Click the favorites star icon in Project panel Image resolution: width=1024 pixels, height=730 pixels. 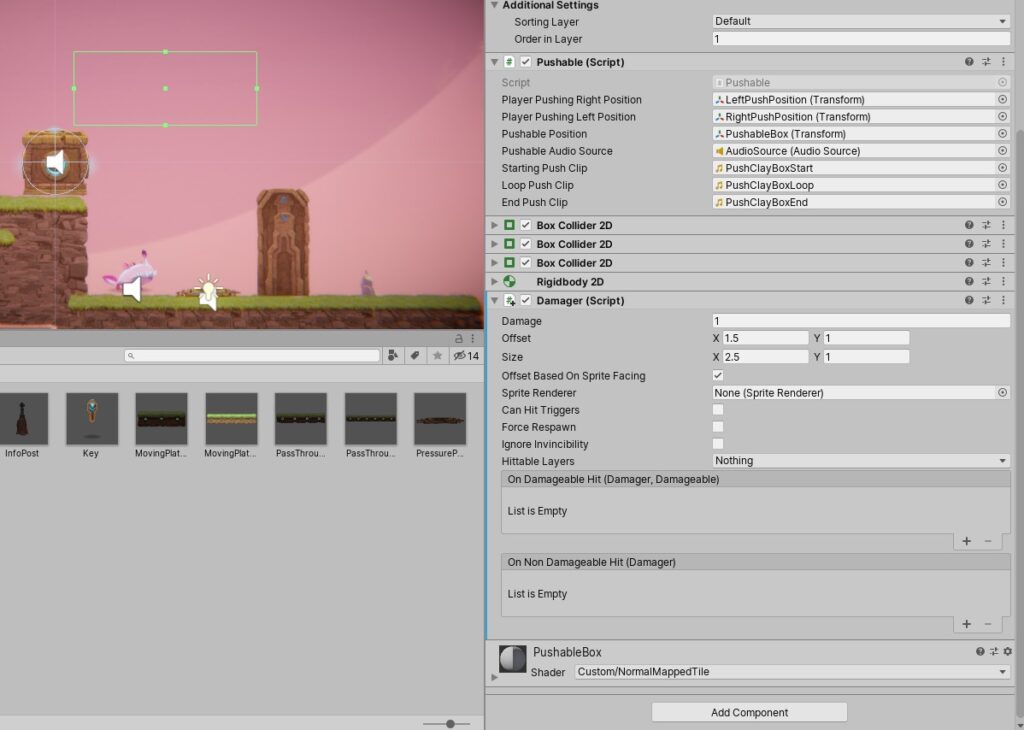437,356
